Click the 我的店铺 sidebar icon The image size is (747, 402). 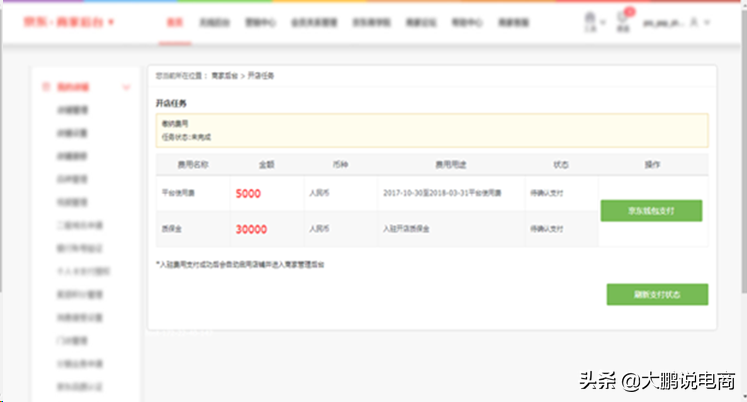[46, 87]
